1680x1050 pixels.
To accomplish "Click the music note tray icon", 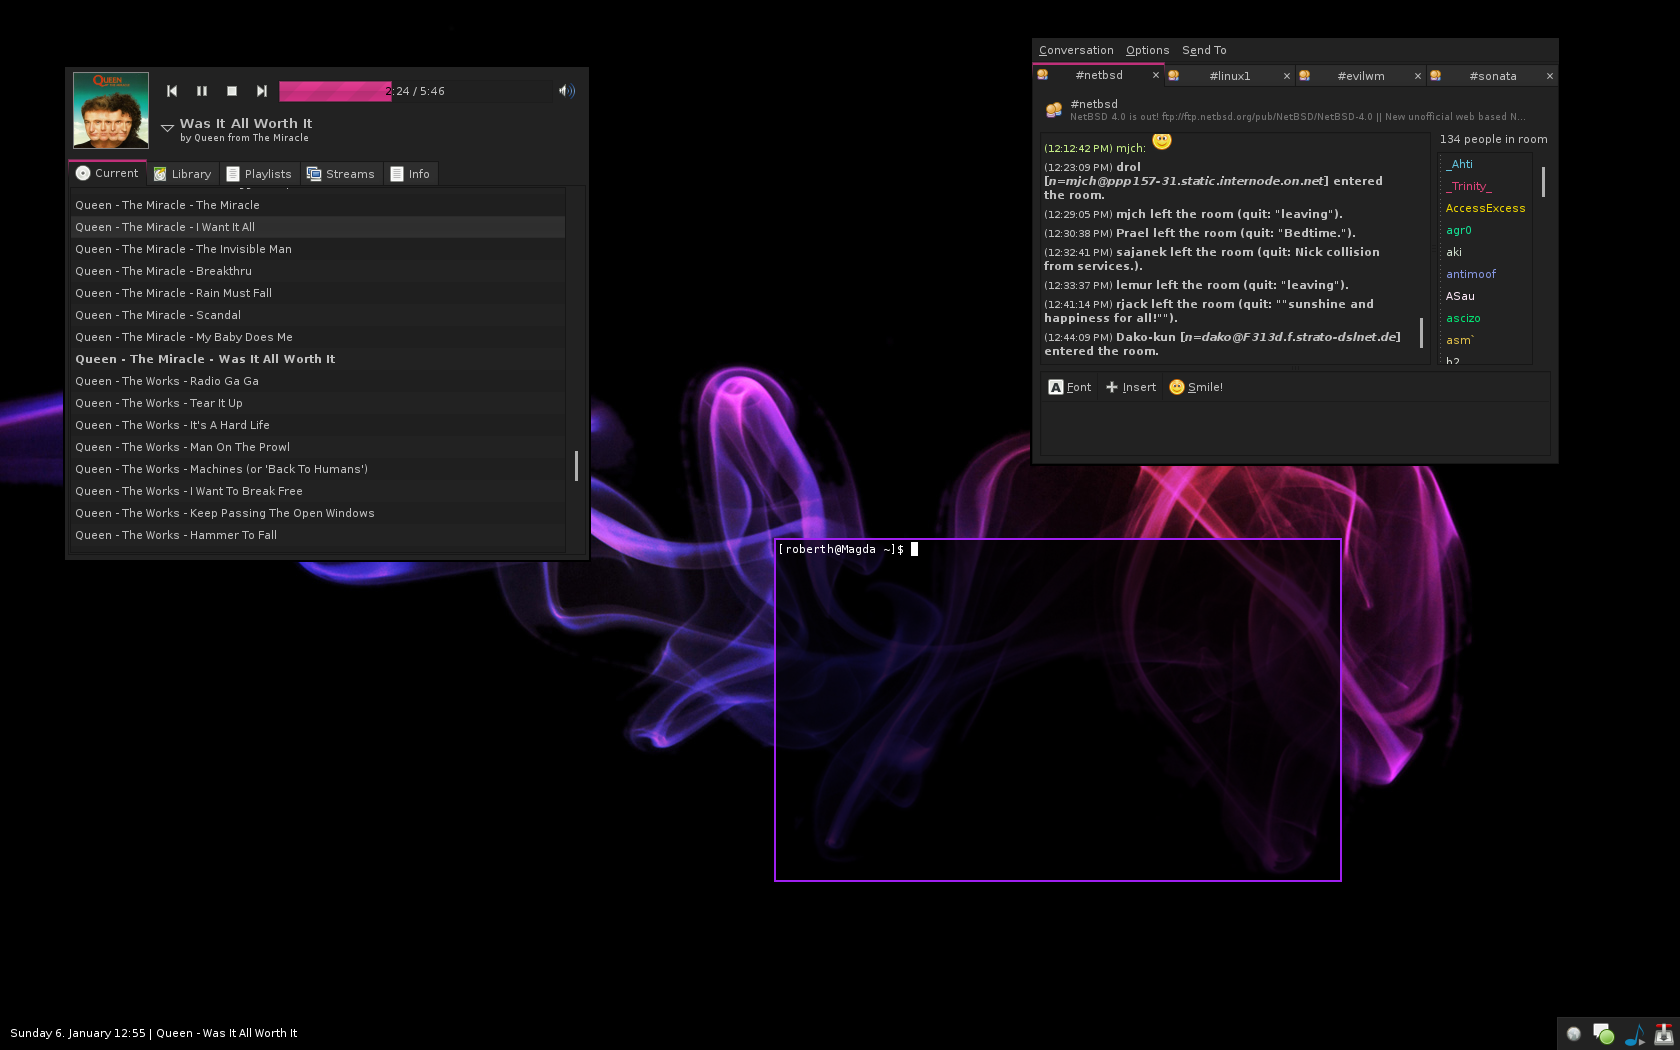I will click(1634, 1034).
